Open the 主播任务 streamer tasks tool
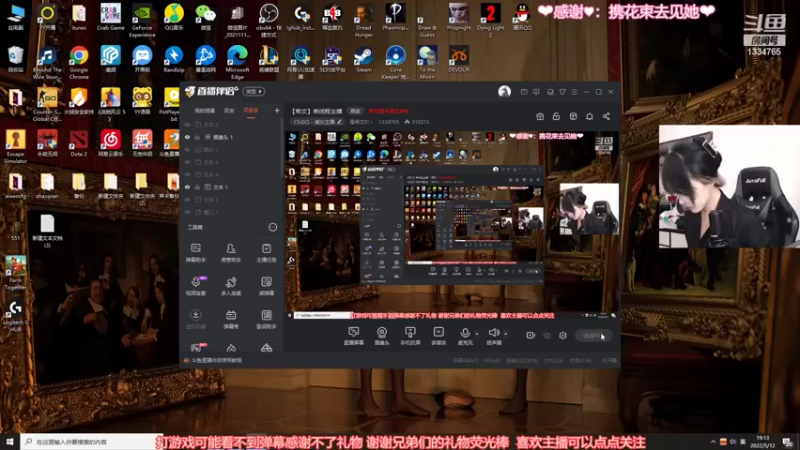 point(266,253)
